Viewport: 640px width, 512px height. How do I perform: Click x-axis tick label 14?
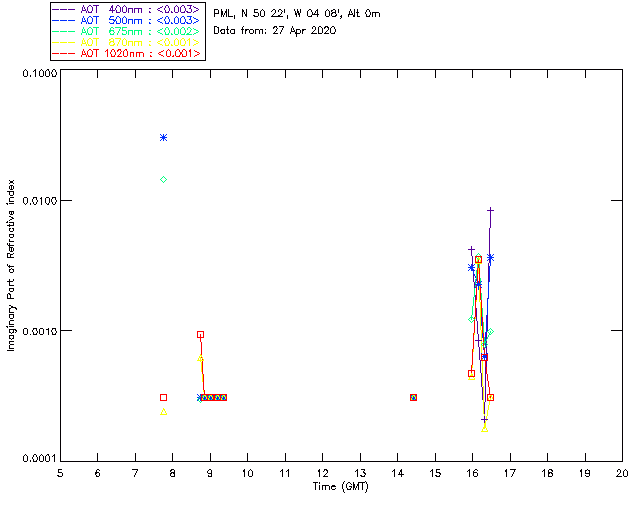pos(398,473)
